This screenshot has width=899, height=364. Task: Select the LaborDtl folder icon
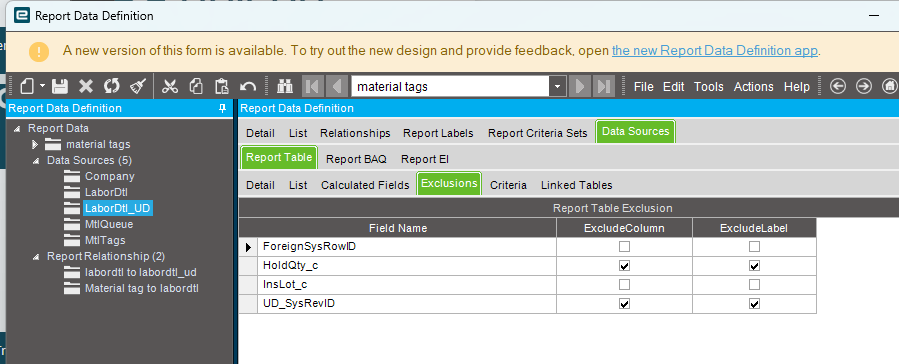[x=72, y=193]
